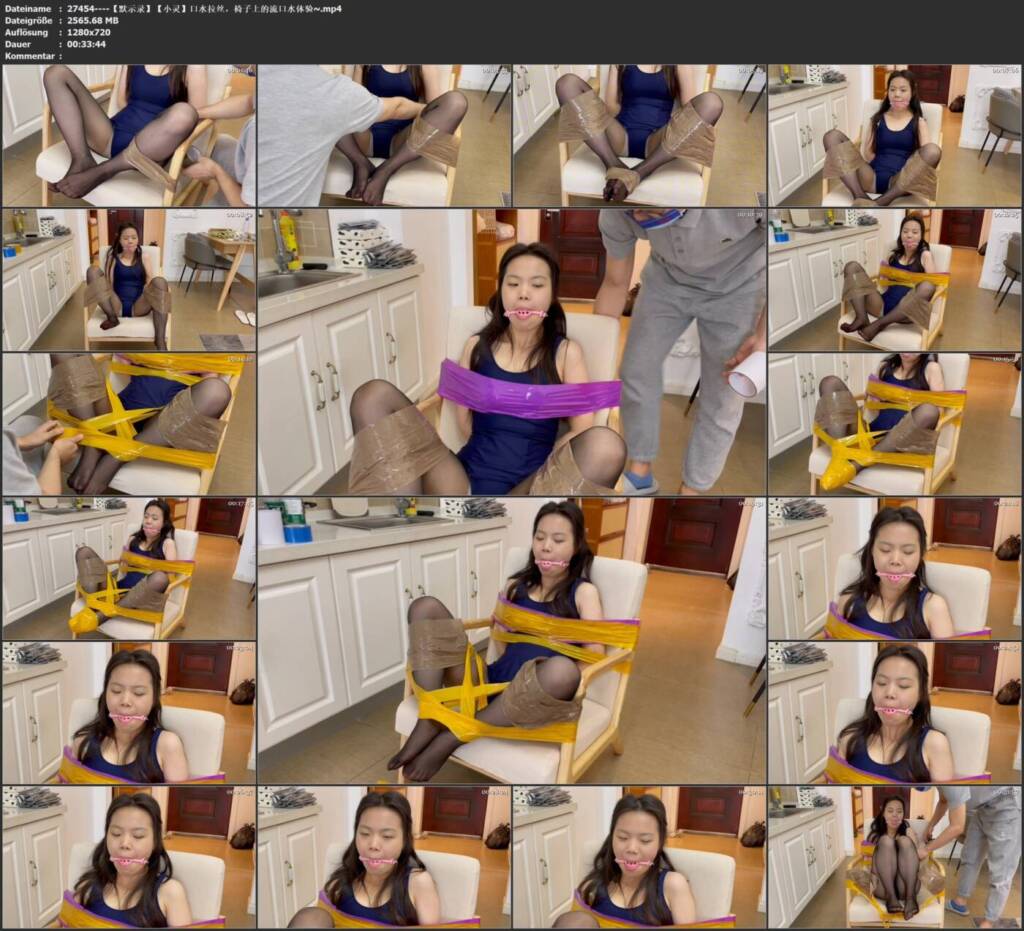Click the Auflösung label
The height and width of the screenshot is (931, 1024).
tap(27, 32)
